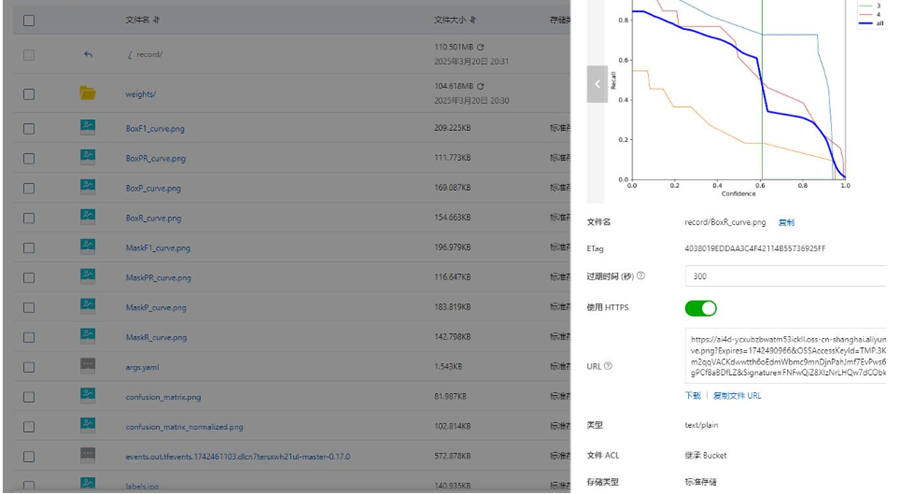
Task: Tick the checkbox for confusion_matrix.png
Action: click(29, 397)
